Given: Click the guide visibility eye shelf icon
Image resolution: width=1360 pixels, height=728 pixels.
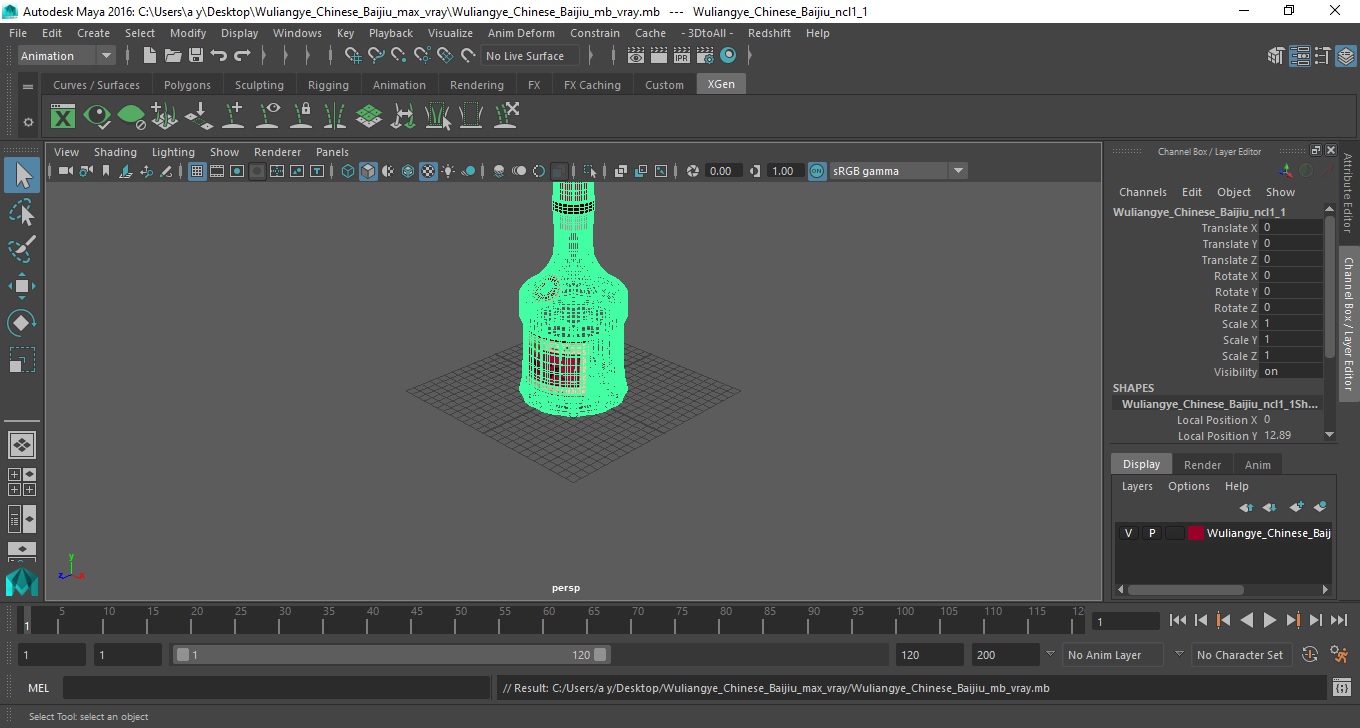Looking at the screenshot, I should point(267,116).
